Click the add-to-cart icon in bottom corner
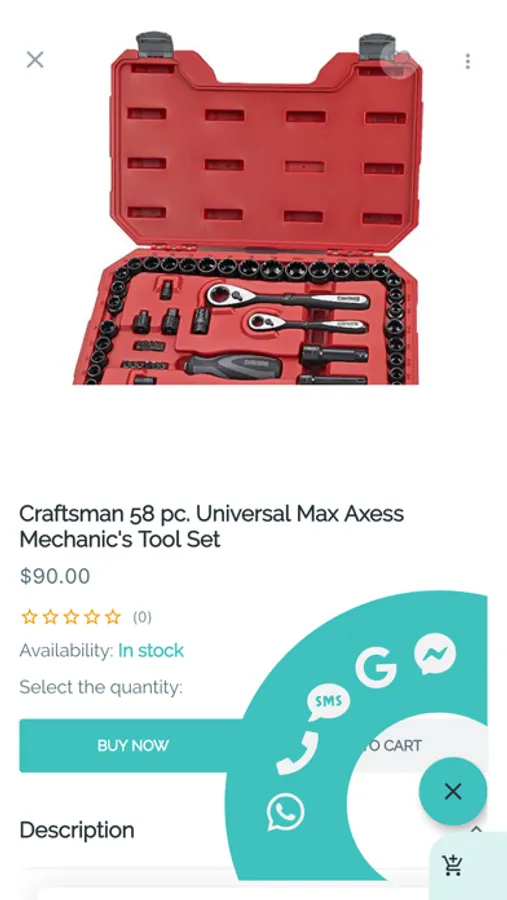This screenshot has width=507, height=900. pyautogui.click(x=453, y=865)
